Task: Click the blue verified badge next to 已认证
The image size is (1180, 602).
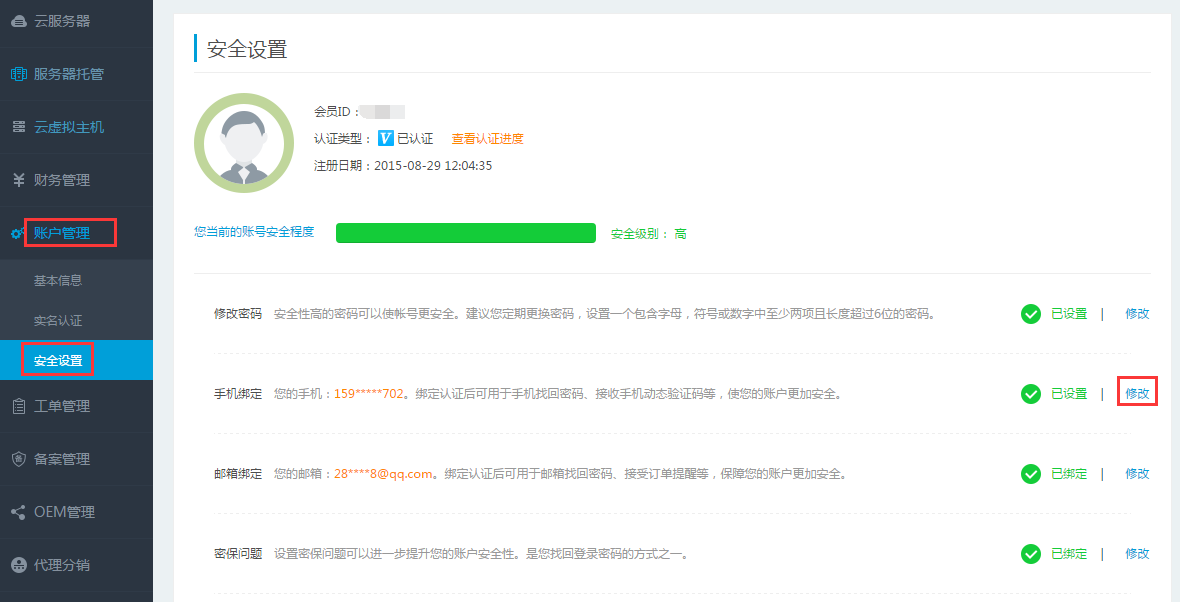Action: point(385,139)
